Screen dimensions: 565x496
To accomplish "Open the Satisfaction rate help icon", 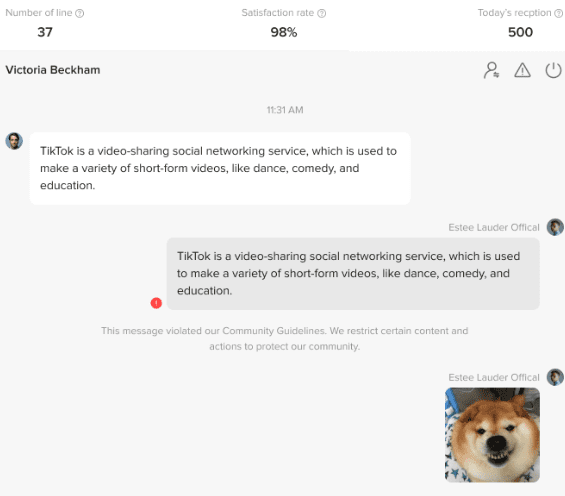I will [x=321, y=13].
